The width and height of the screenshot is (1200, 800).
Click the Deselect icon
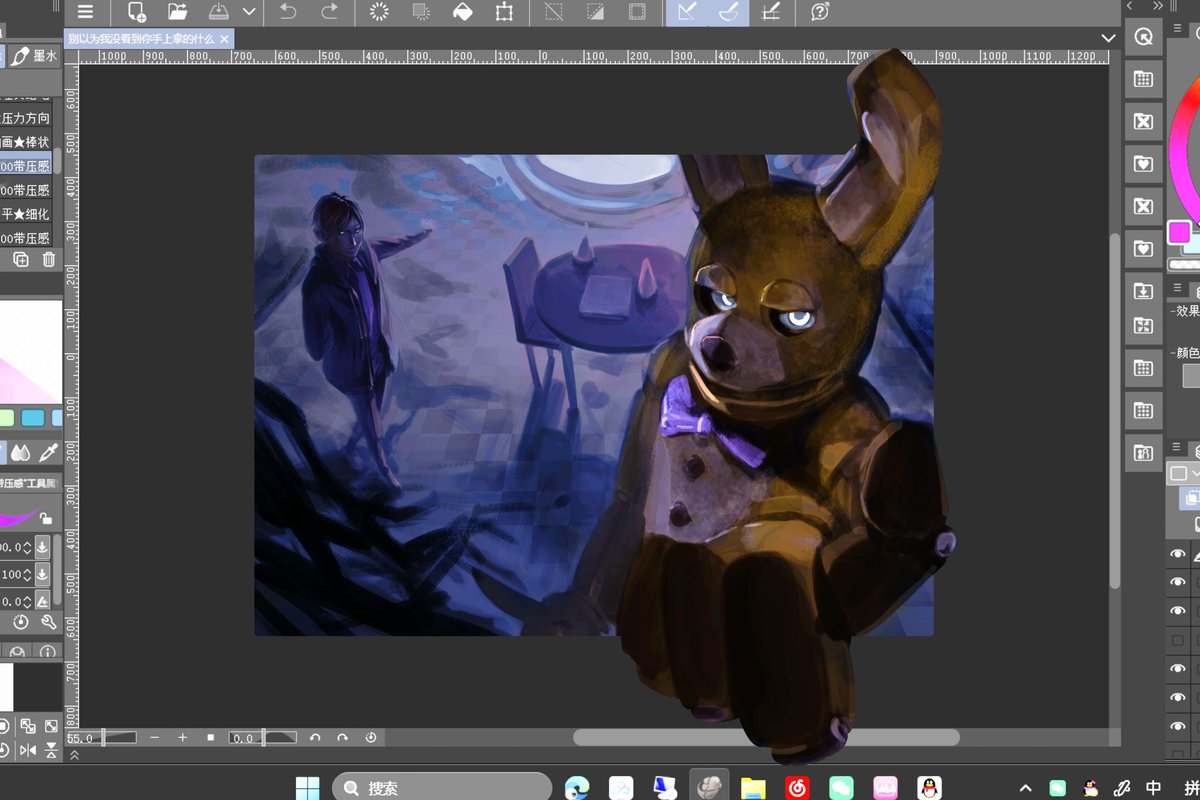click(x=553, y=12)
